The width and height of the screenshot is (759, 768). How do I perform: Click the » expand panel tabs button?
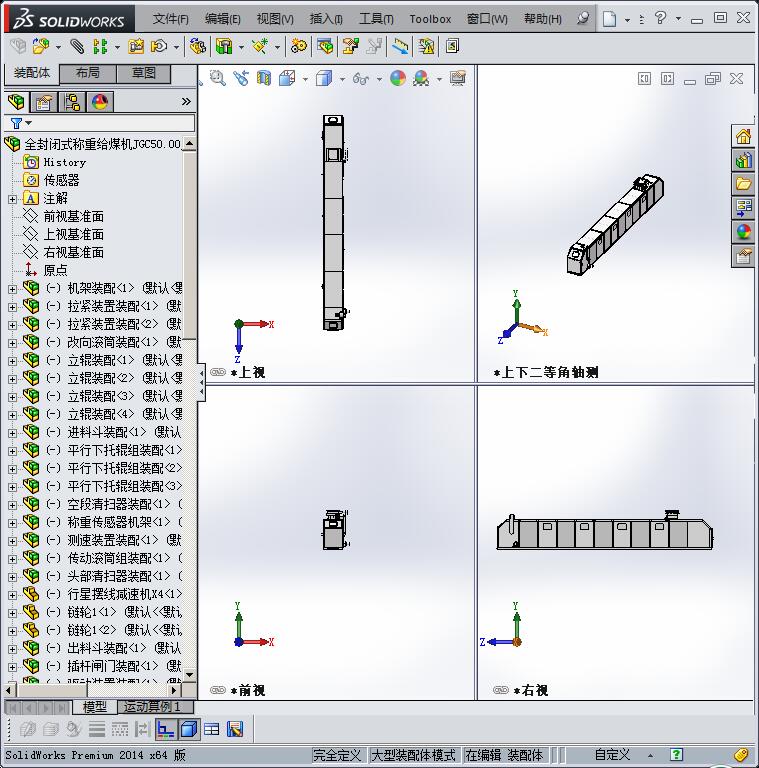point(186,102)
